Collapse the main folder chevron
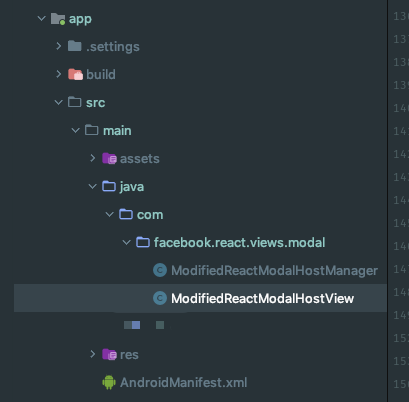Screen dimensions: 409x402 pyautogui.click(x=76, y=130)
